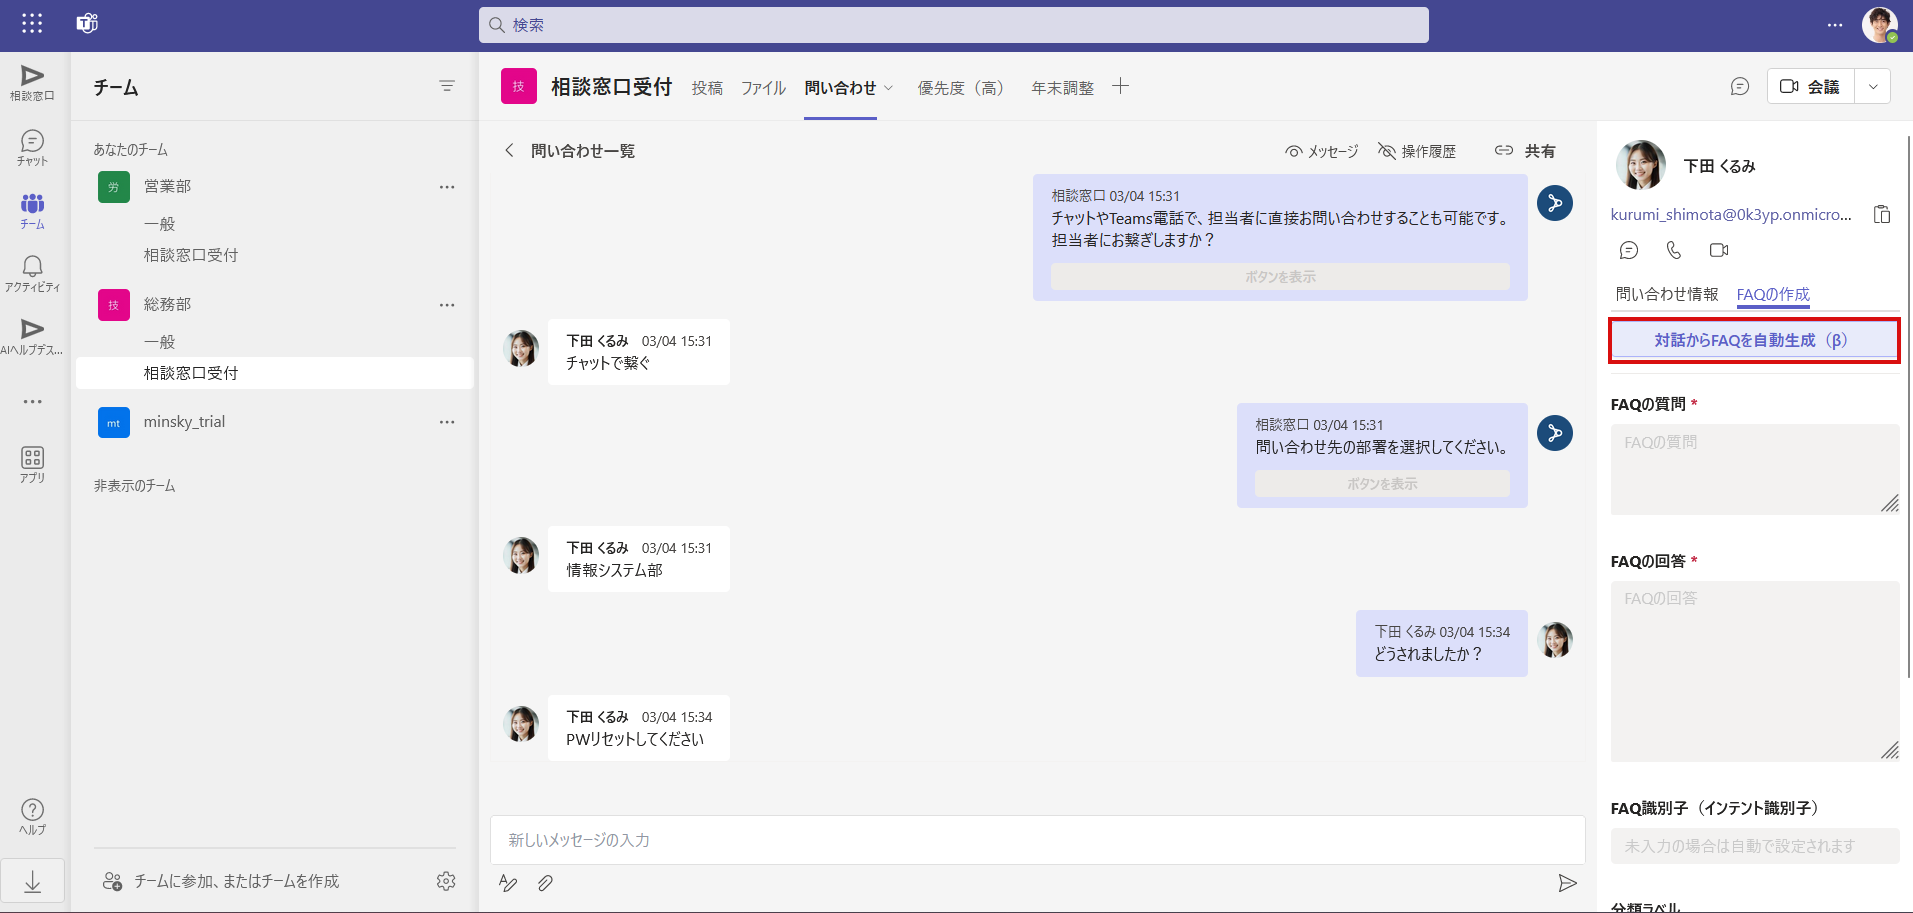1913x913 pixels.
Task: Open 総務部 team more options
Action: (x=447, y=305)
